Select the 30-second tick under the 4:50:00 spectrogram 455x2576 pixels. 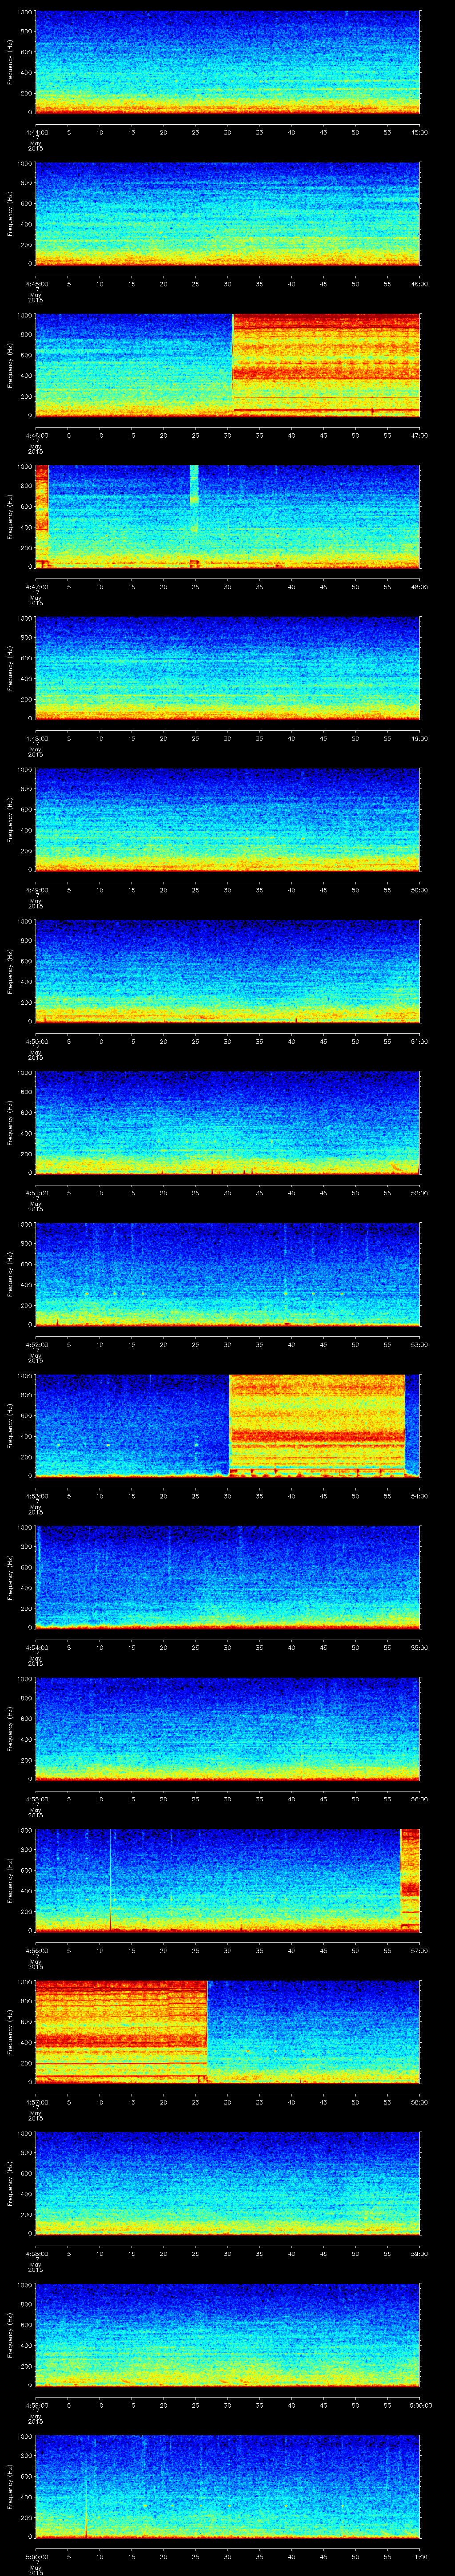pos(228,1041)
